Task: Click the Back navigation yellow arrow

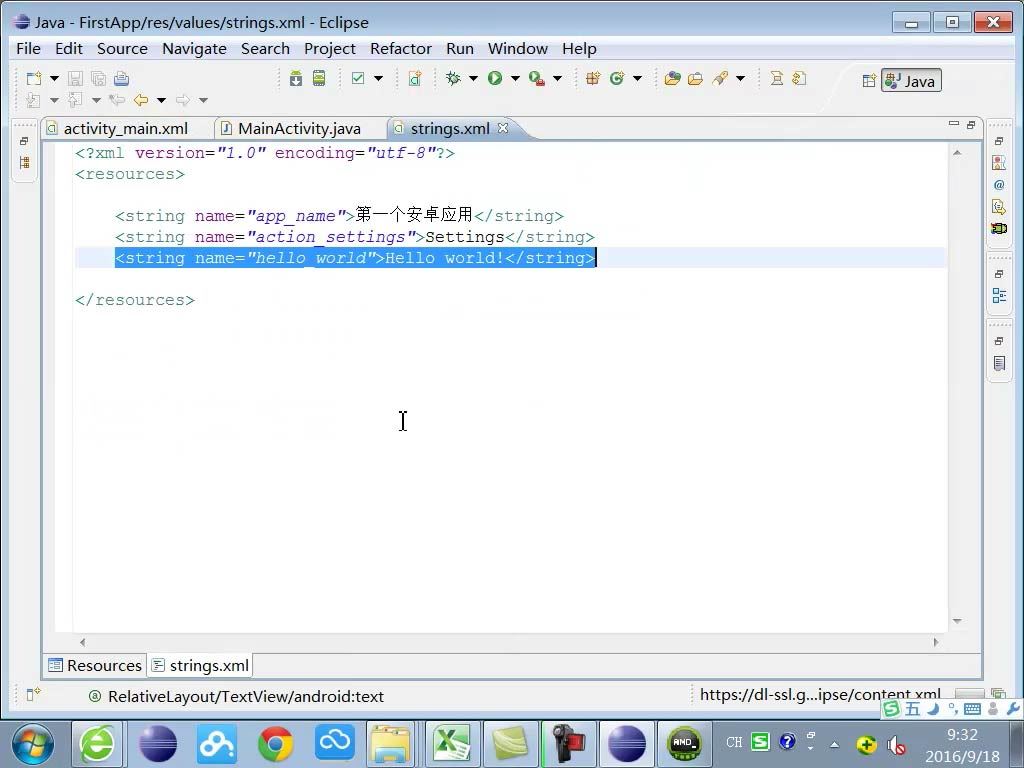Action: pos(140,100)
